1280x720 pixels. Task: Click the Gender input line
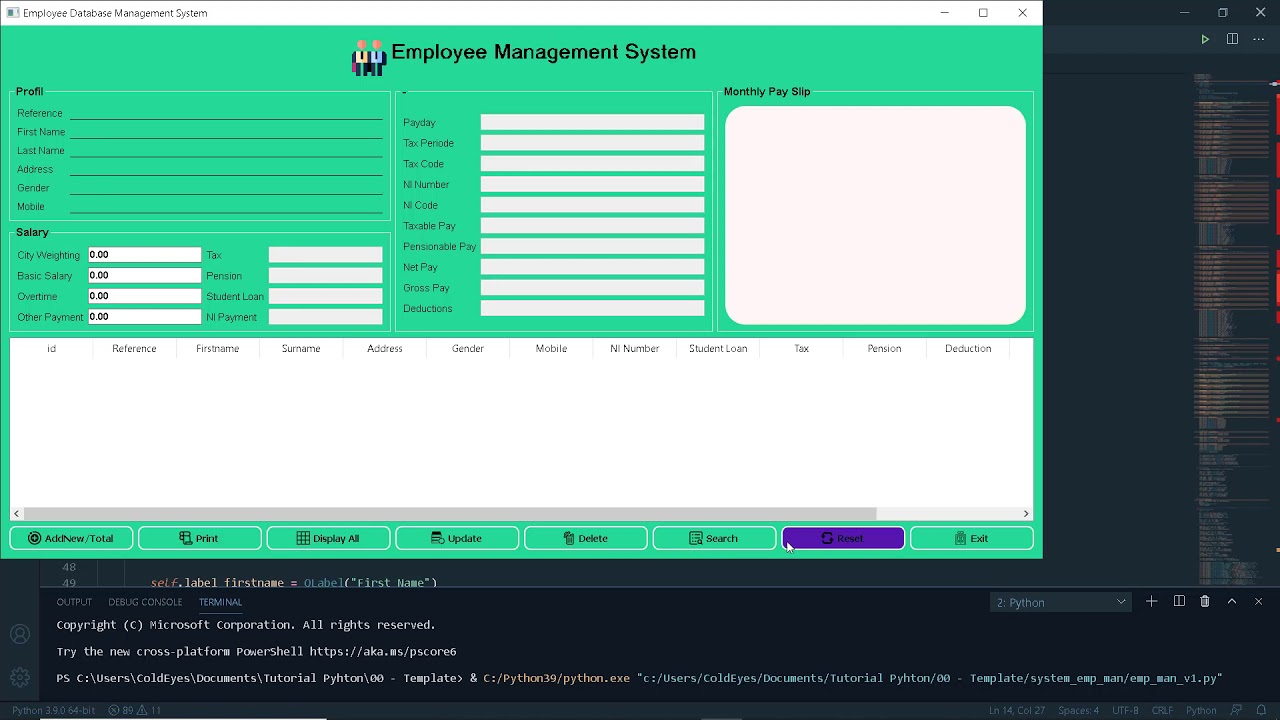pyautogui.click(x=226, y=188)
